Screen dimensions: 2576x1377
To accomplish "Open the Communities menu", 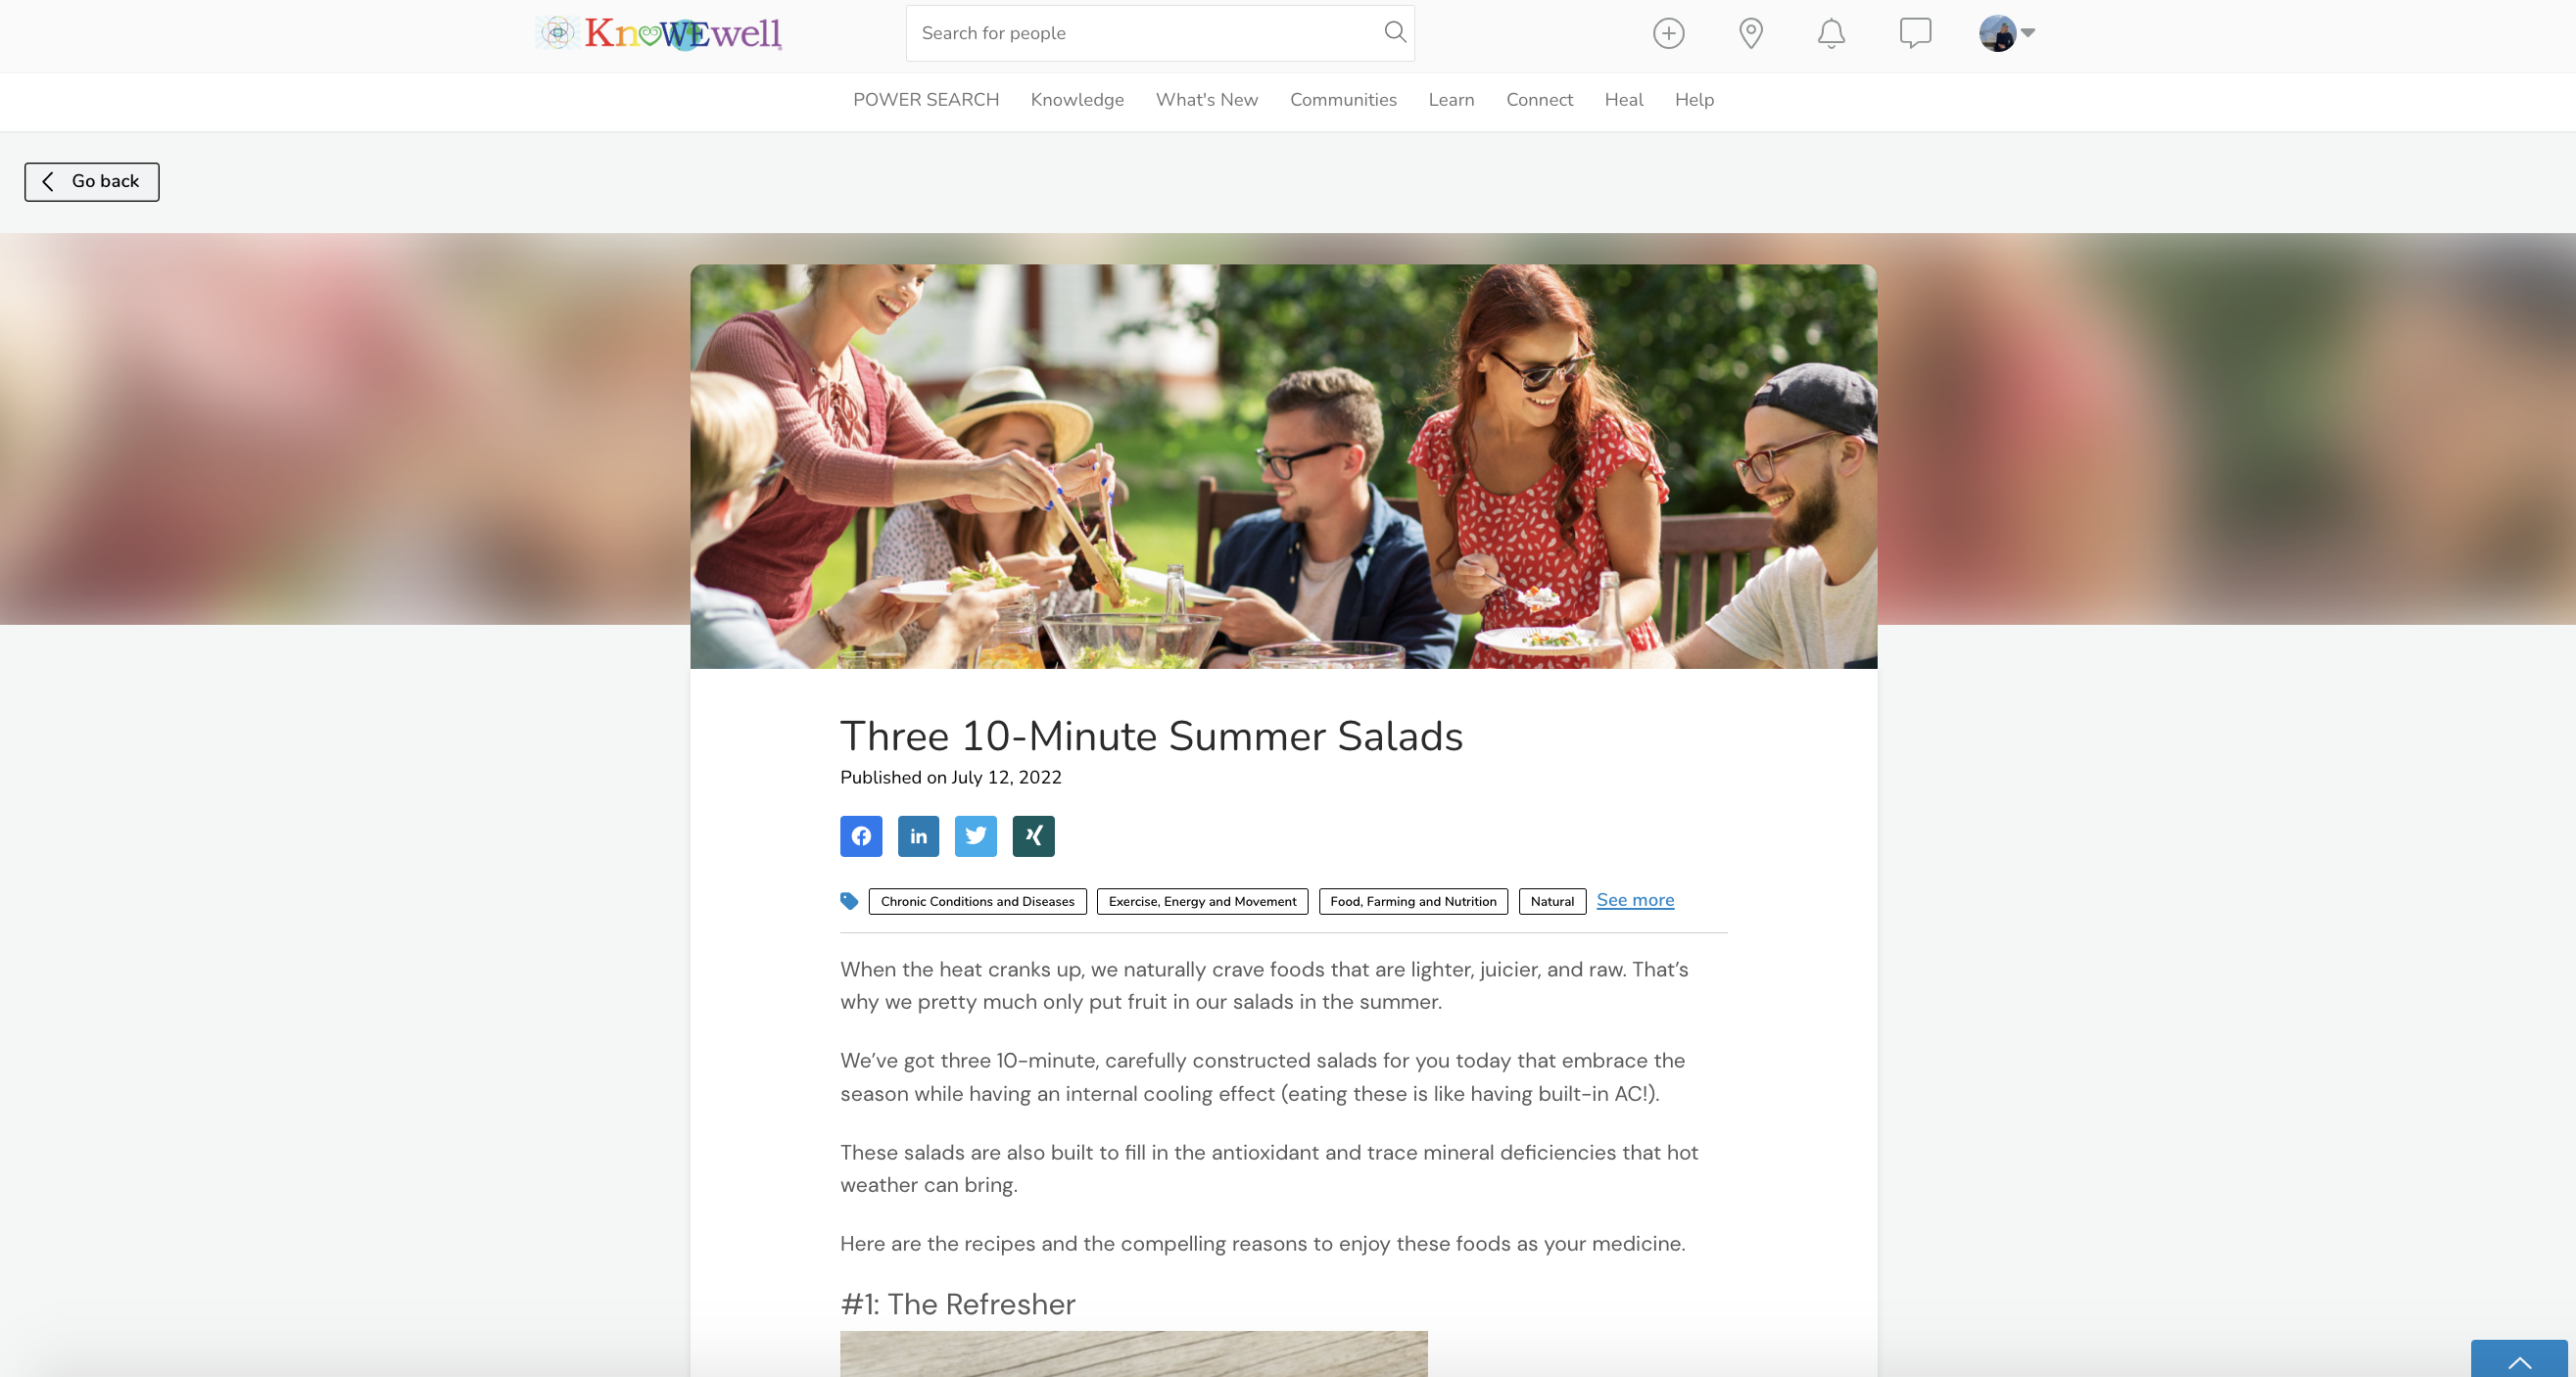I will 1343,100.
